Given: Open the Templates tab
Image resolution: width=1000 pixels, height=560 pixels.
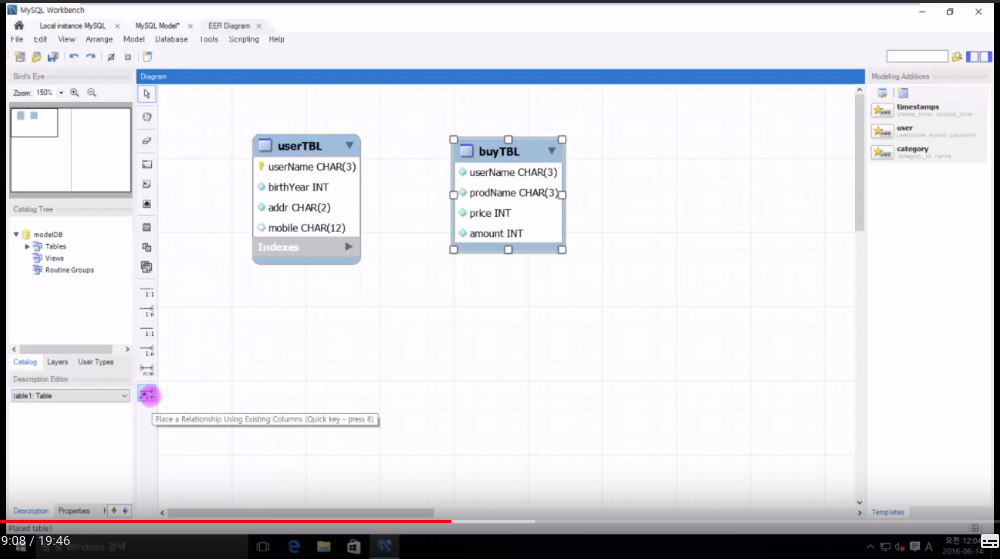Looking at the screenshot, I should [x=888, y=512].
